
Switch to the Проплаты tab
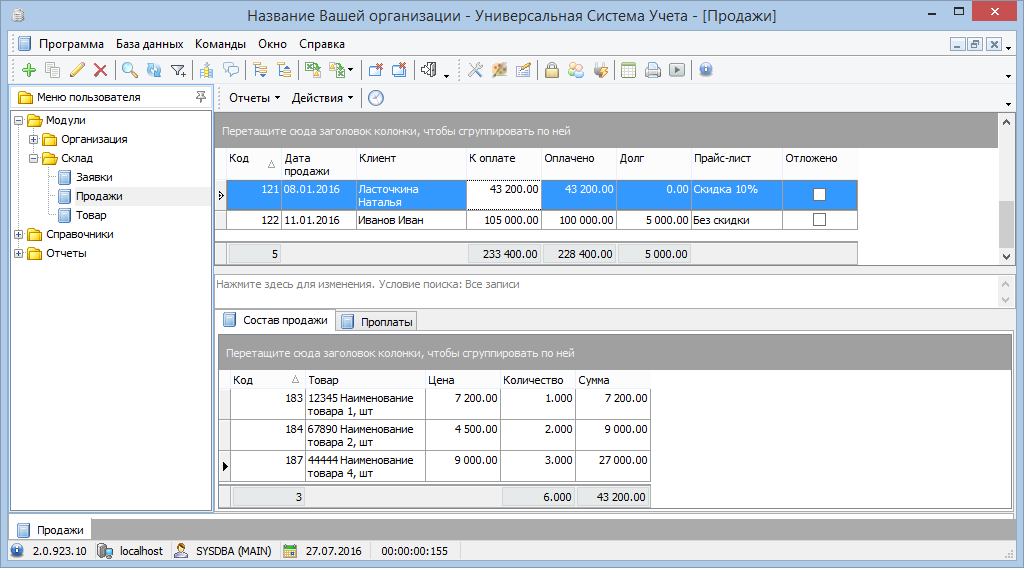pos(378,321)
